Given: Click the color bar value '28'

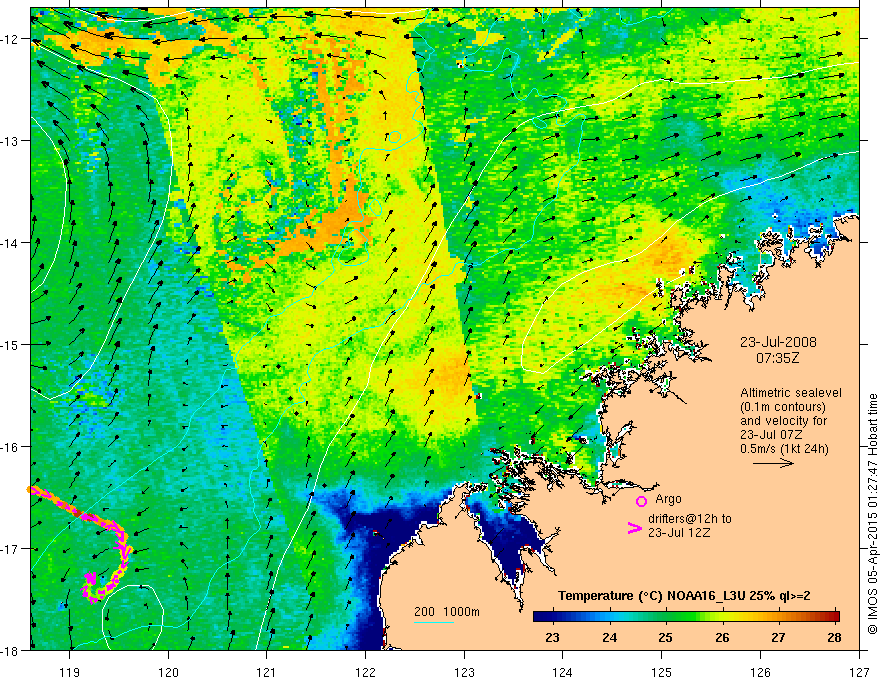Looking at the screenshot, I should (834, 637).
